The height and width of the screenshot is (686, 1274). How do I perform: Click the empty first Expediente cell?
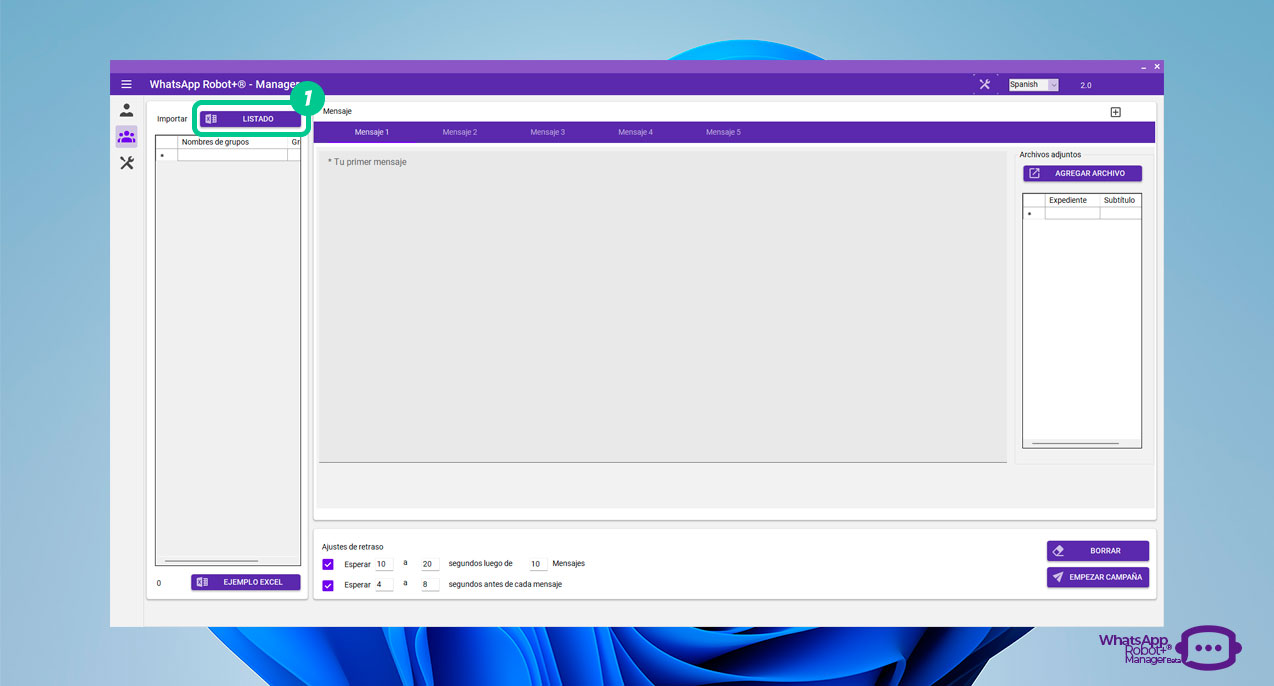tap(1072, 213)
